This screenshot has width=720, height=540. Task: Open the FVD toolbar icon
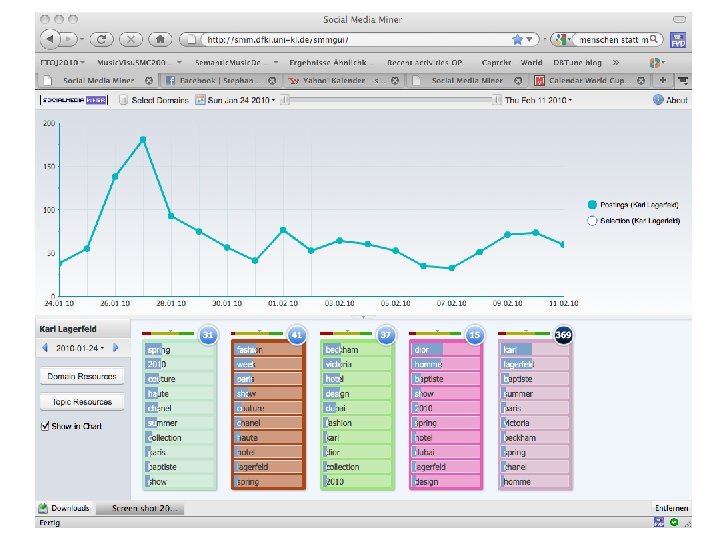pos(678,40)
